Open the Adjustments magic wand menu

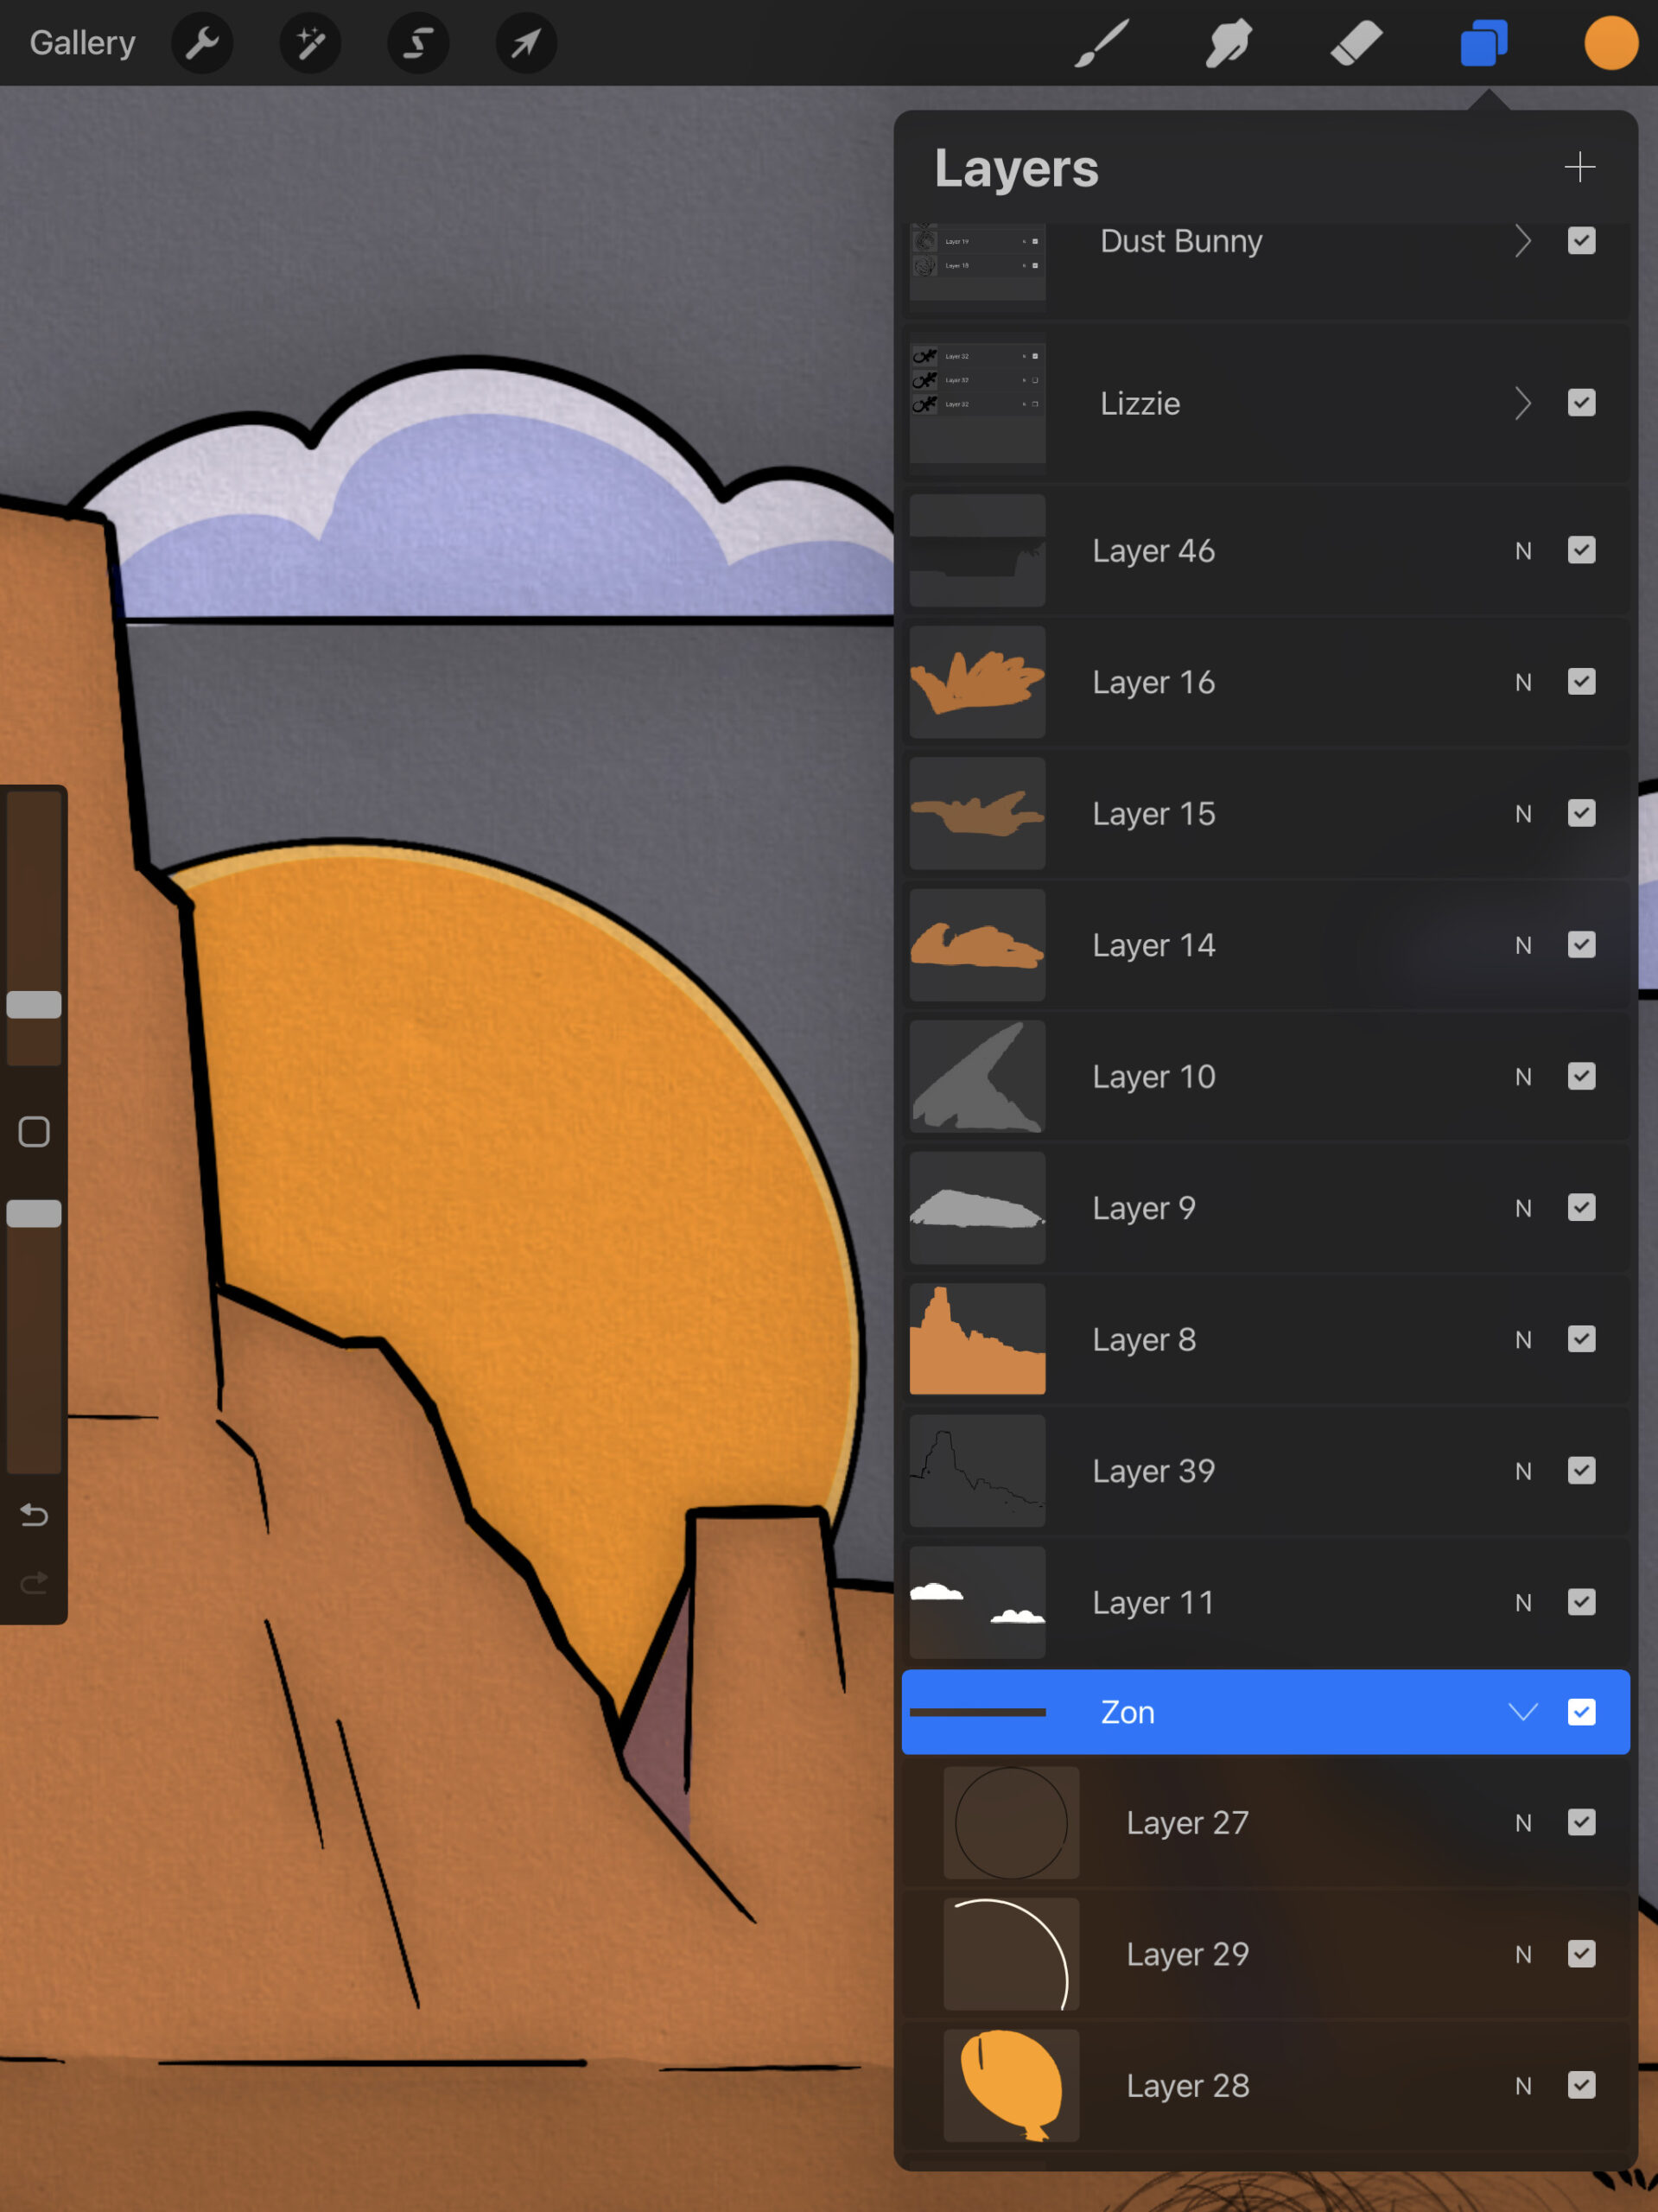tap(310, 43)
